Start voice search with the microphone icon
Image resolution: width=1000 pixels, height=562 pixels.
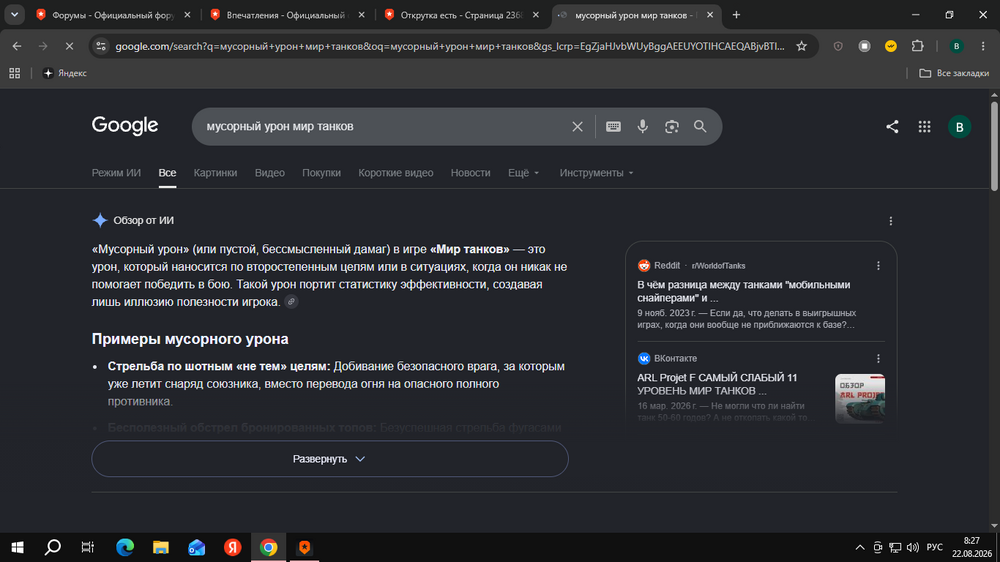[x=642, y=126]
